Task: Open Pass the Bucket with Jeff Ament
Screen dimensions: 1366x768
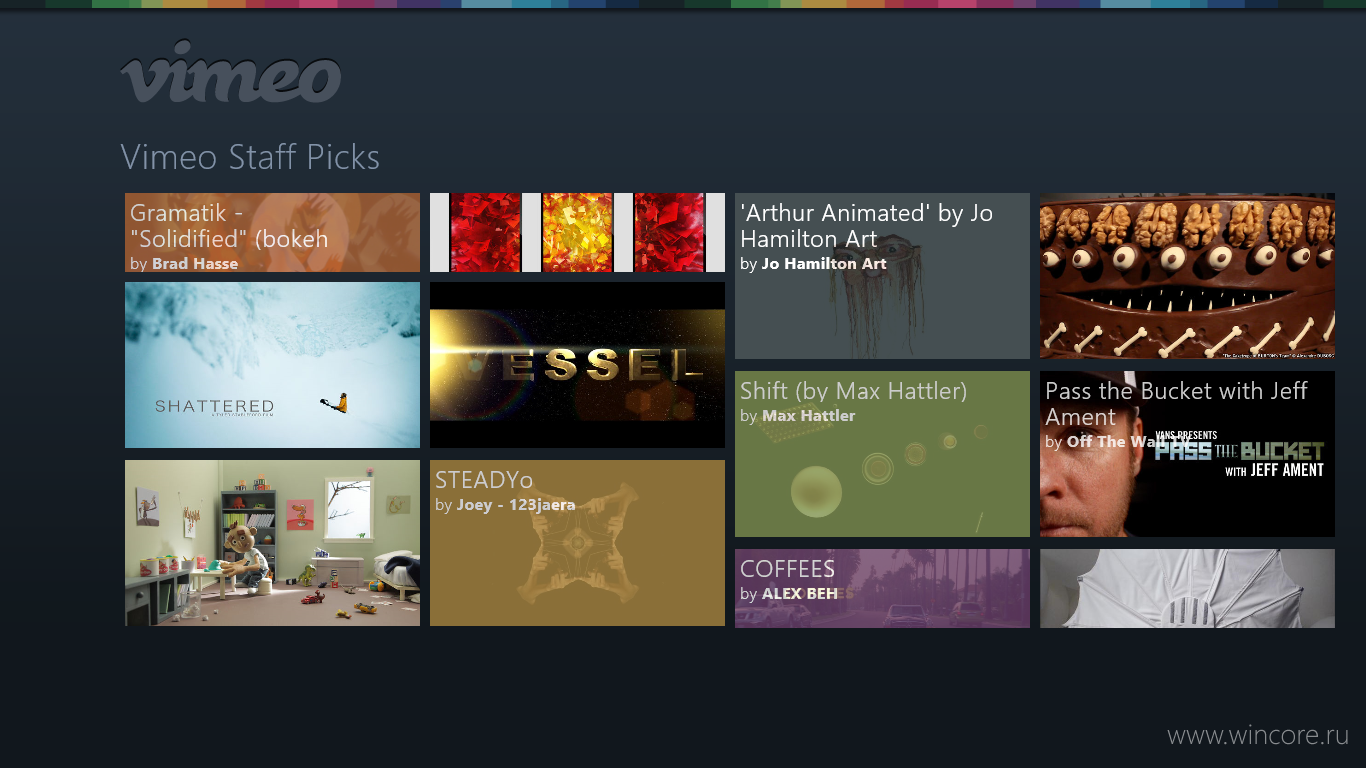Action: (1187, 454)
